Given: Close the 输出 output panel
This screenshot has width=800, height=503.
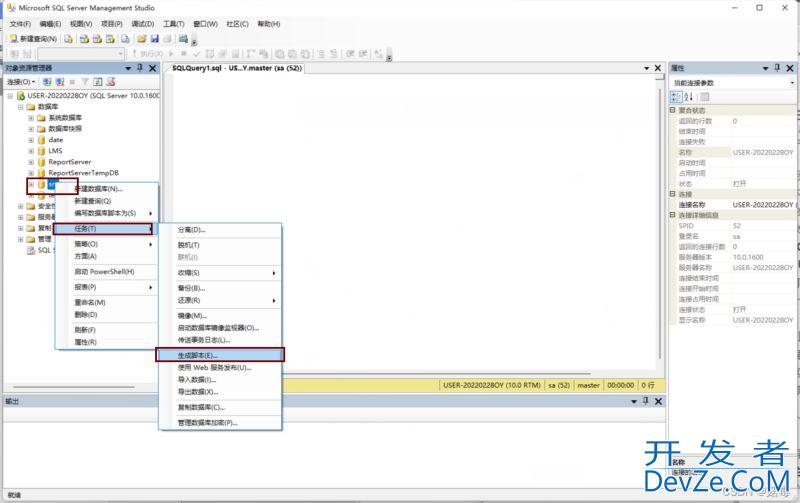Looking at the screenshot, I should point(659,401).
